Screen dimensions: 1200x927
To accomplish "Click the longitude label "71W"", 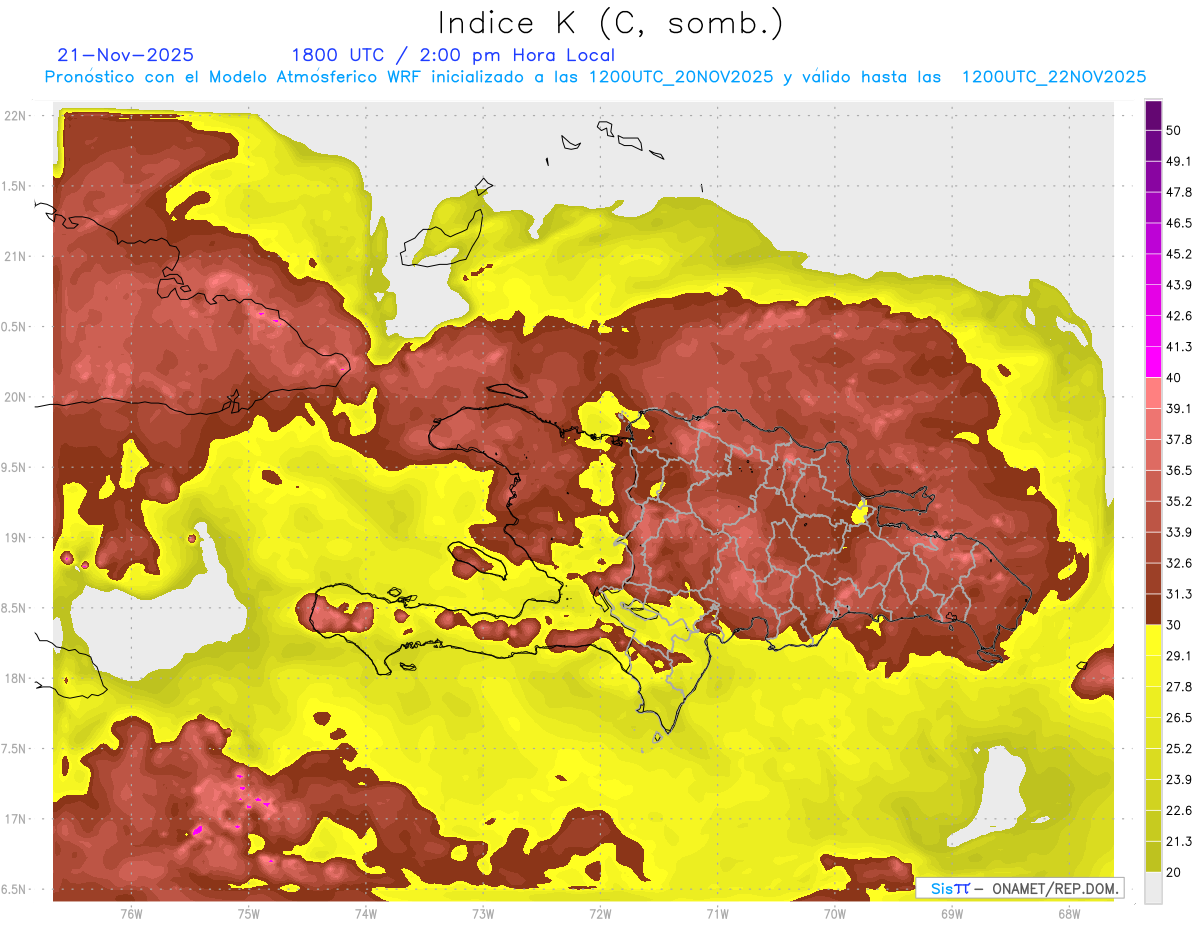I will click(x=717, y=914).
